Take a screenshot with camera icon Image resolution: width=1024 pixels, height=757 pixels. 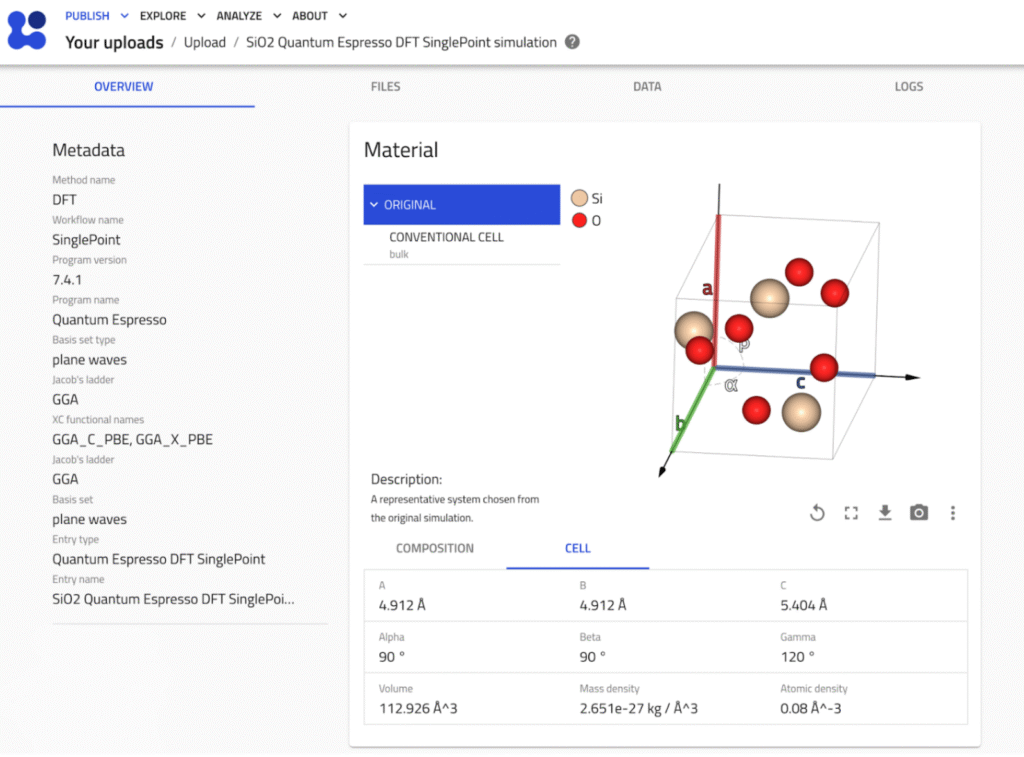click(x=919, y=513)
